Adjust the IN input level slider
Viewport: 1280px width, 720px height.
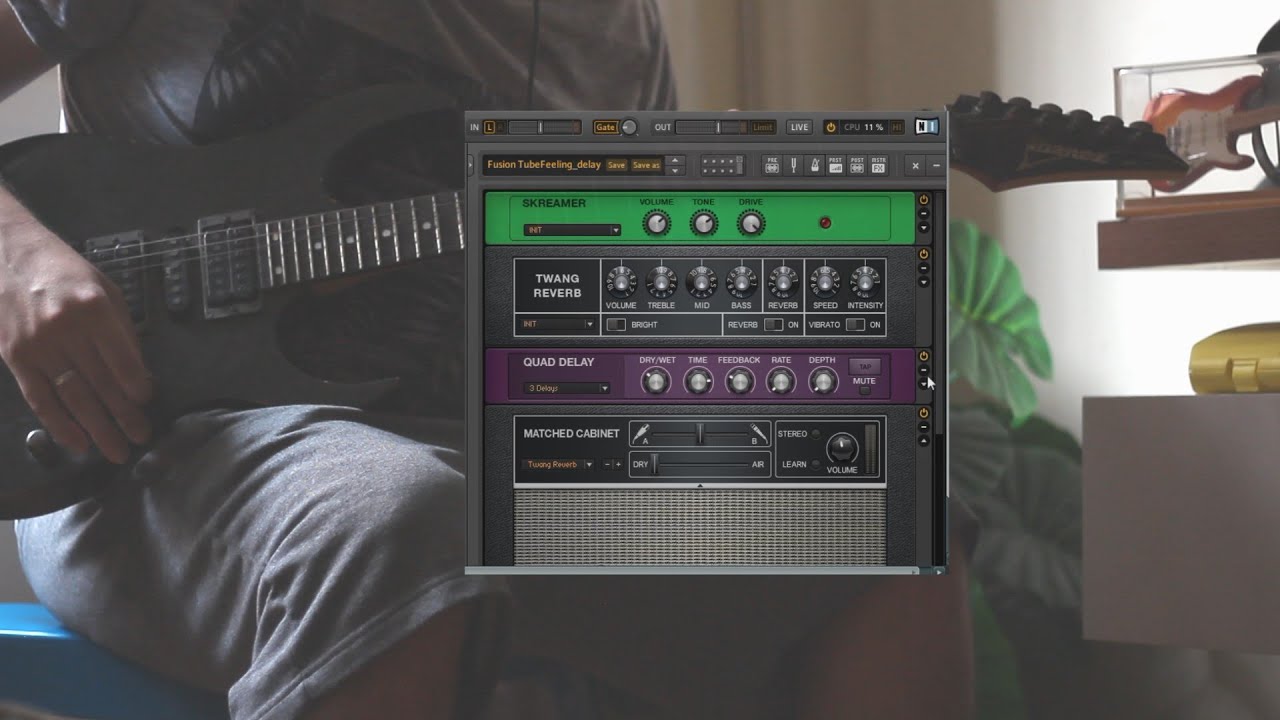[544, 127]
